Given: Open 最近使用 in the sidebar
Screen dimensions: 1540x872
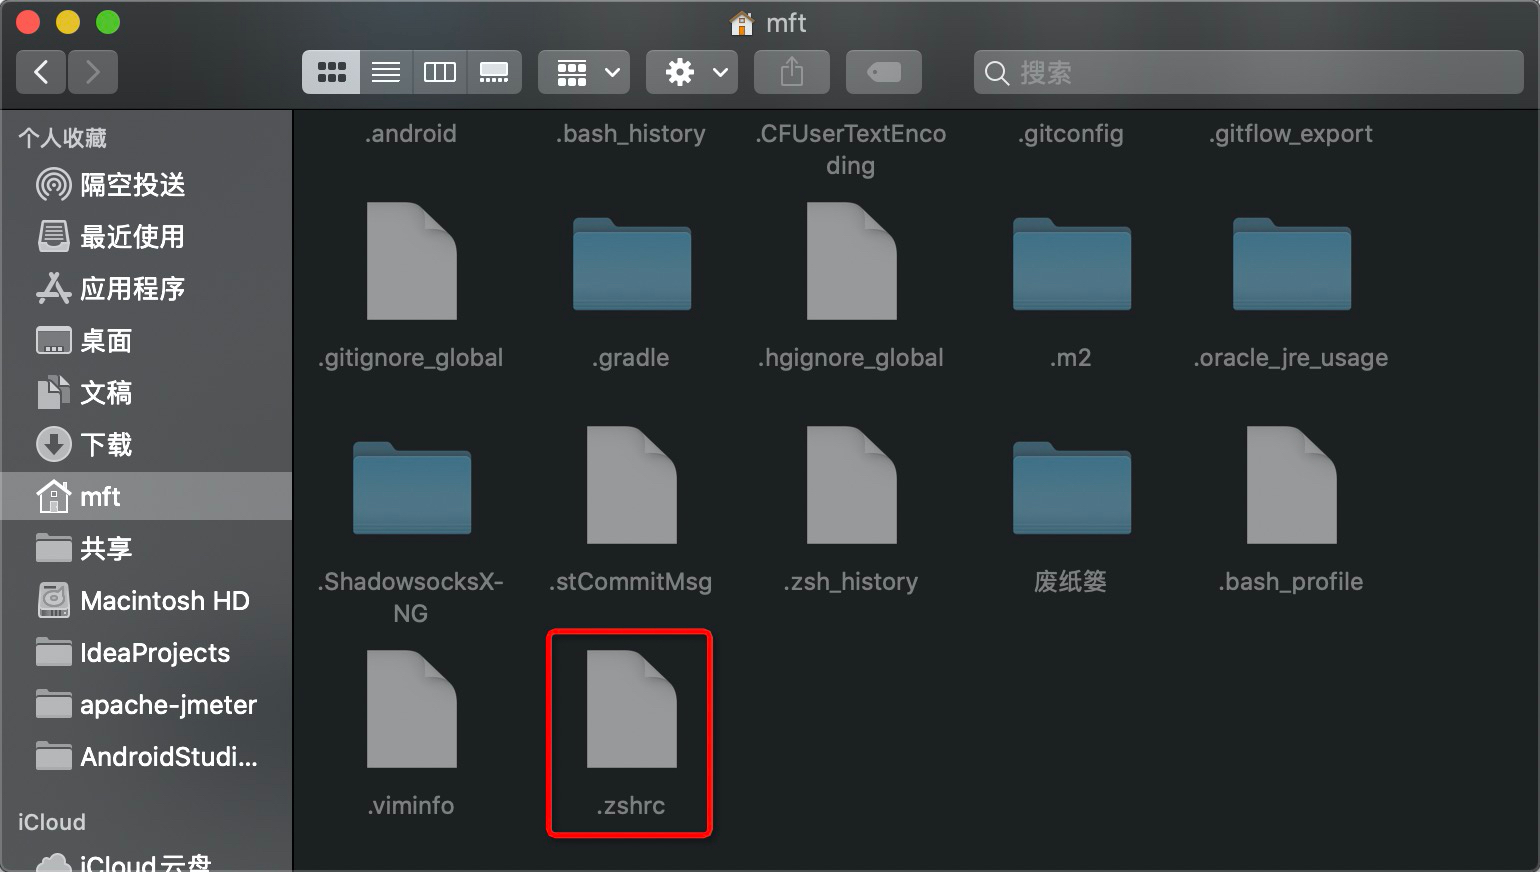Looking at the screenshot, I should [x=146, y=237].
